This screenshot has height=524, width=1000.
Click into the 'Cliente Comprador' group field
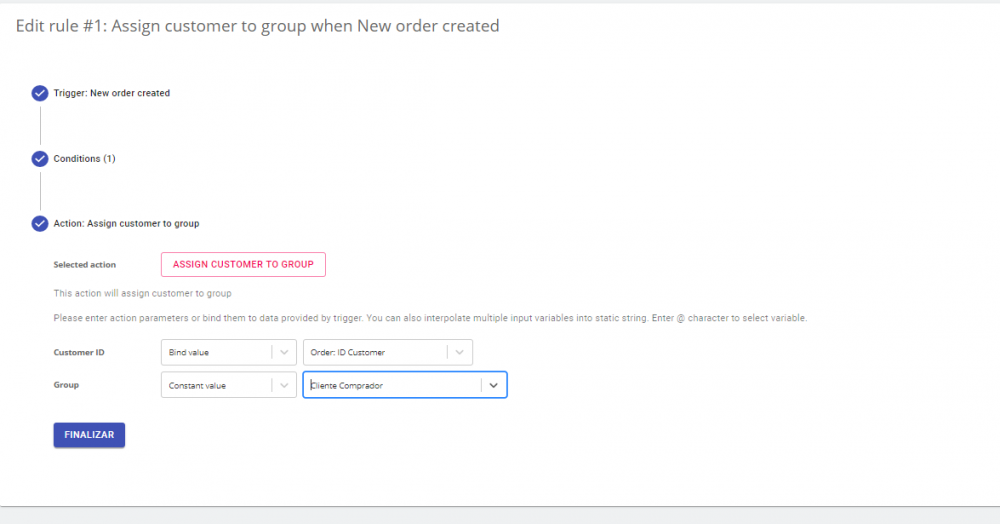point(390,386)
